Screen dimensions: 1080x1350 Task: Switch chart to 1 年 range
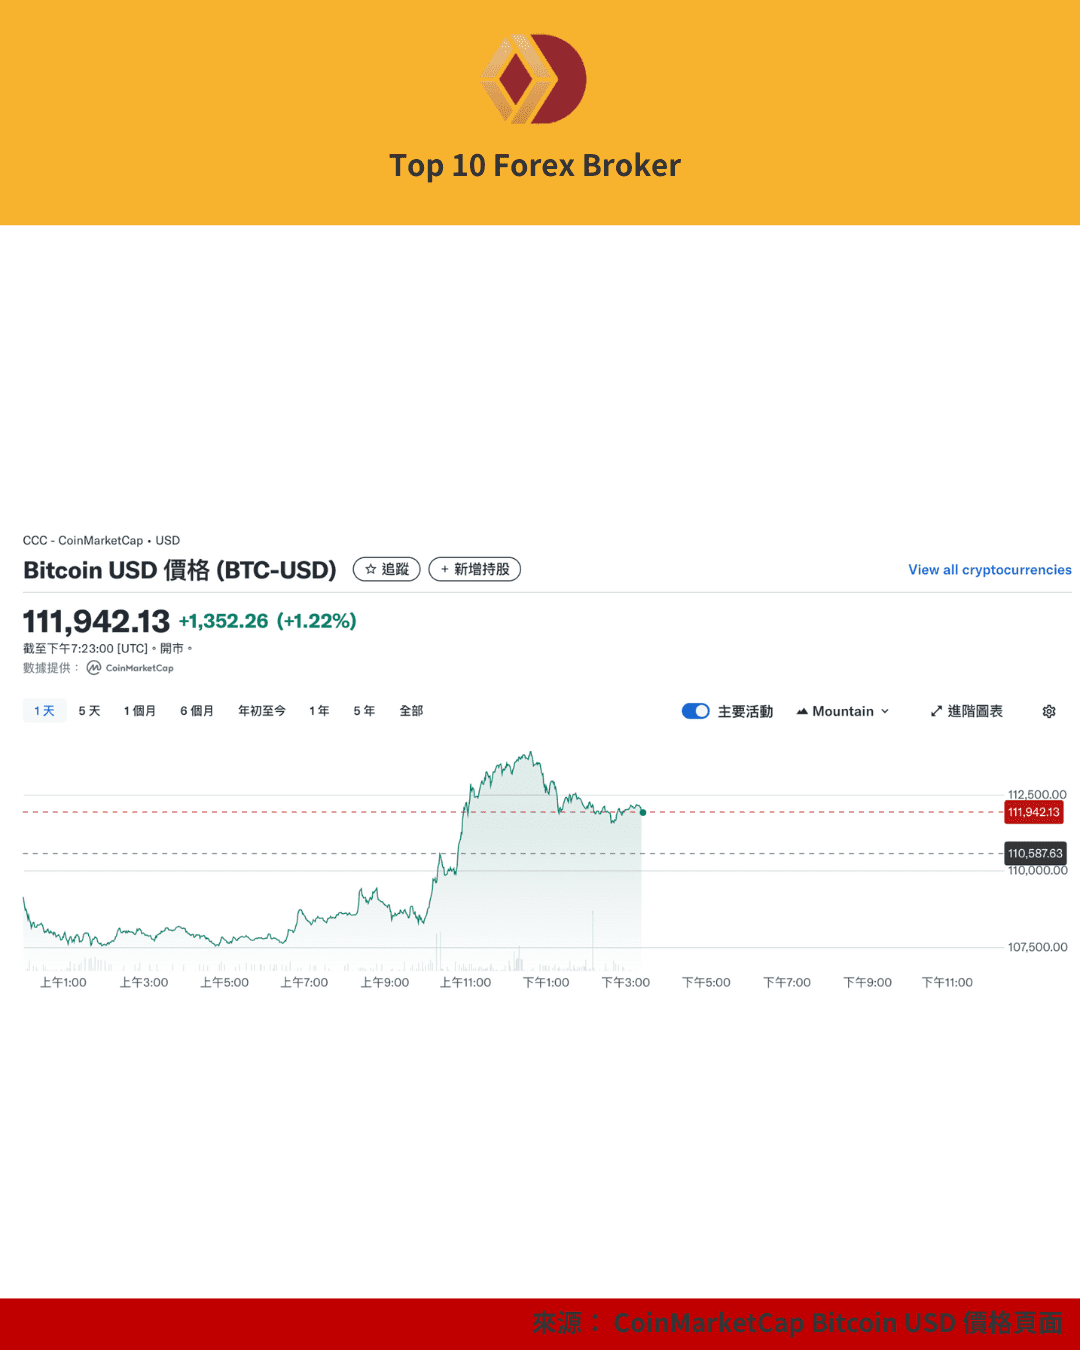(x=319, y=711)
